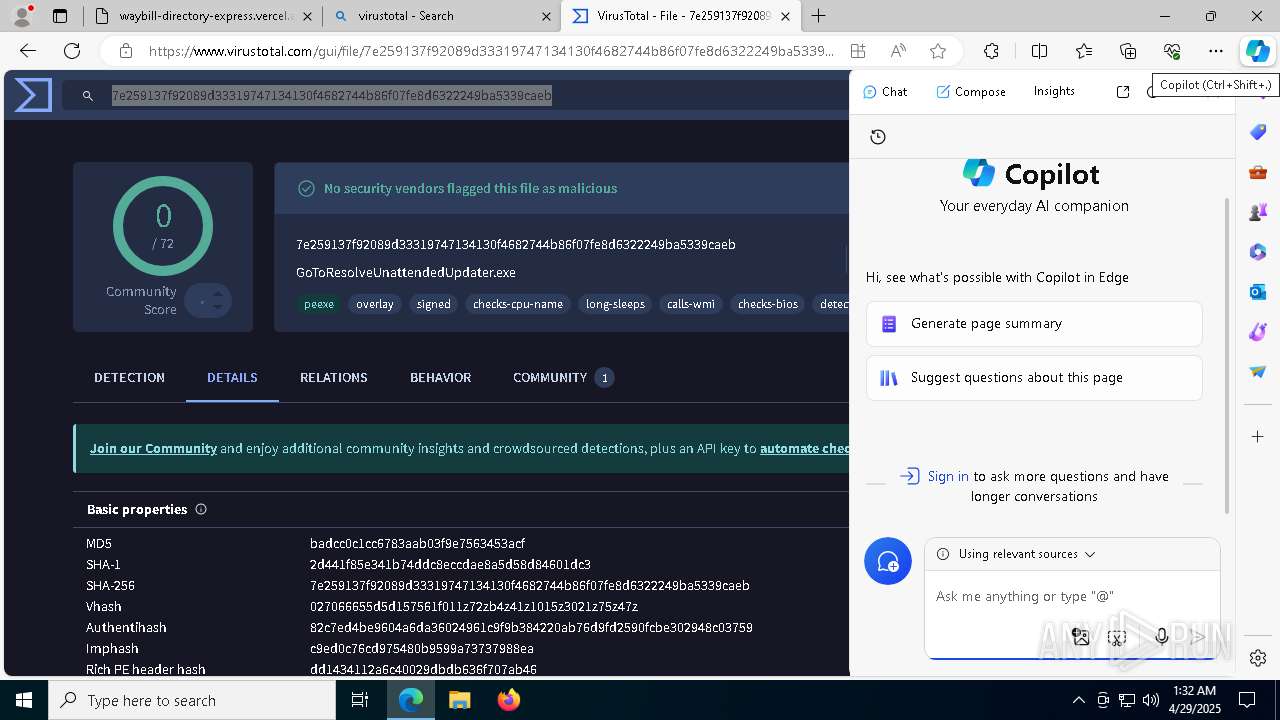Go back with the browser back arrow
Screen dimensions: 1280x720
click(28, 51)
